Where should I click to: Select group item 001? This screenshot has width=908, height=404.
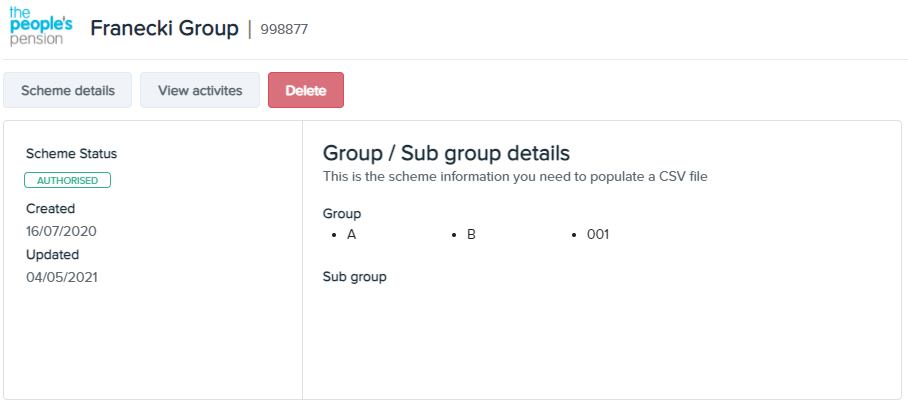(x=598, y=234)
